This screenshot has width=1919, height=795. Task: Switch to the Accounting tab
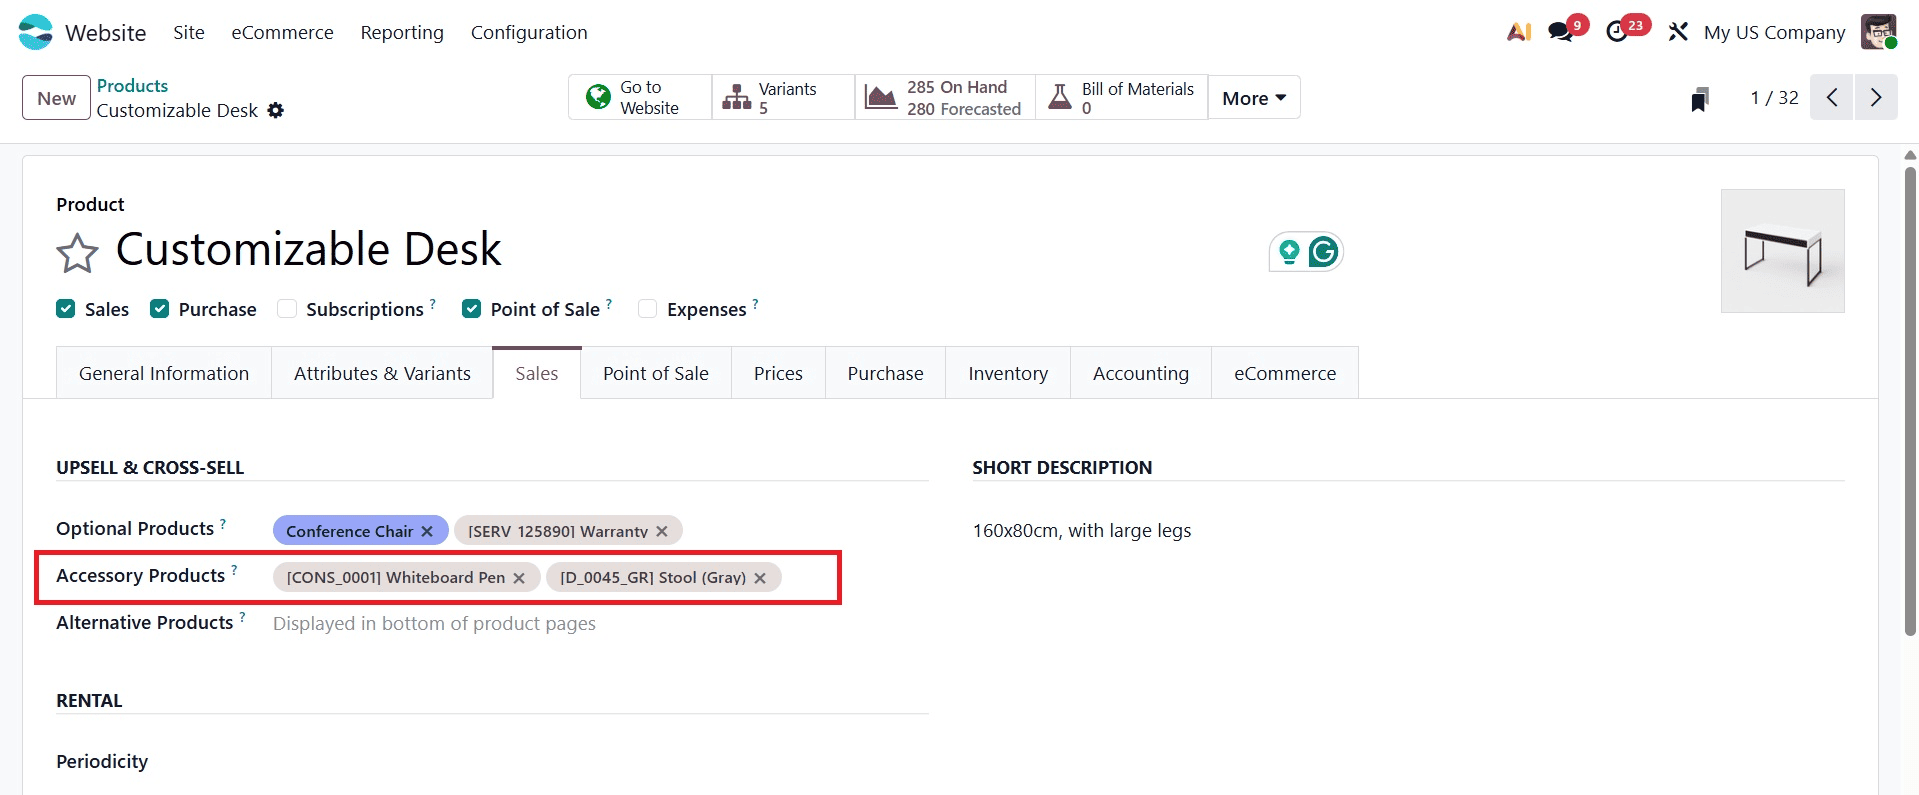click(x=1141, y=373)
